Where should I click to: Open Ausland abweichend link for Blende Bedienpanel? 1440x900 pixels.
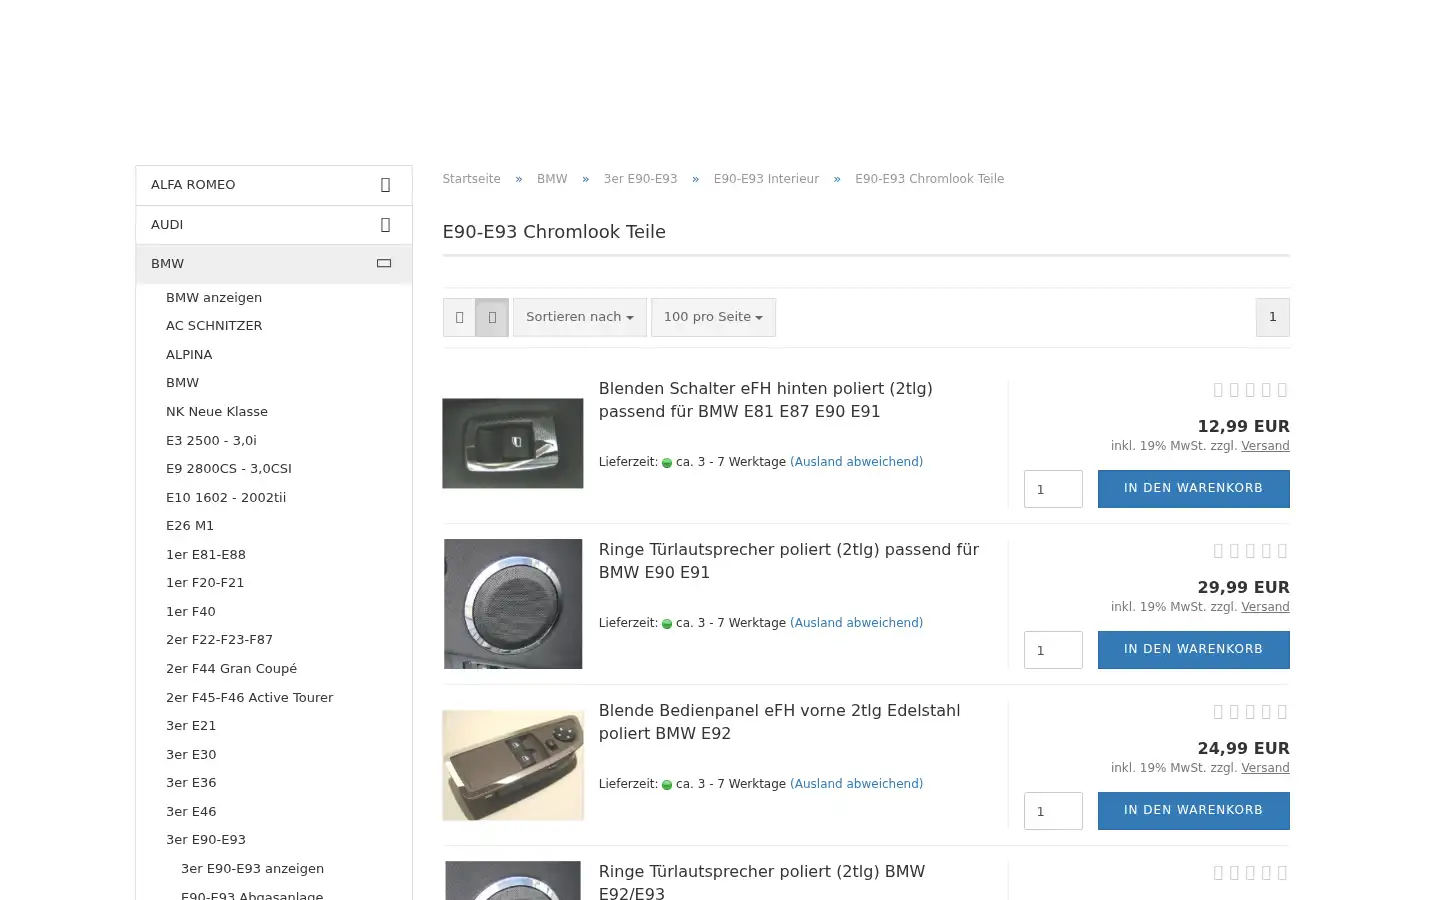tap(856, 784)
